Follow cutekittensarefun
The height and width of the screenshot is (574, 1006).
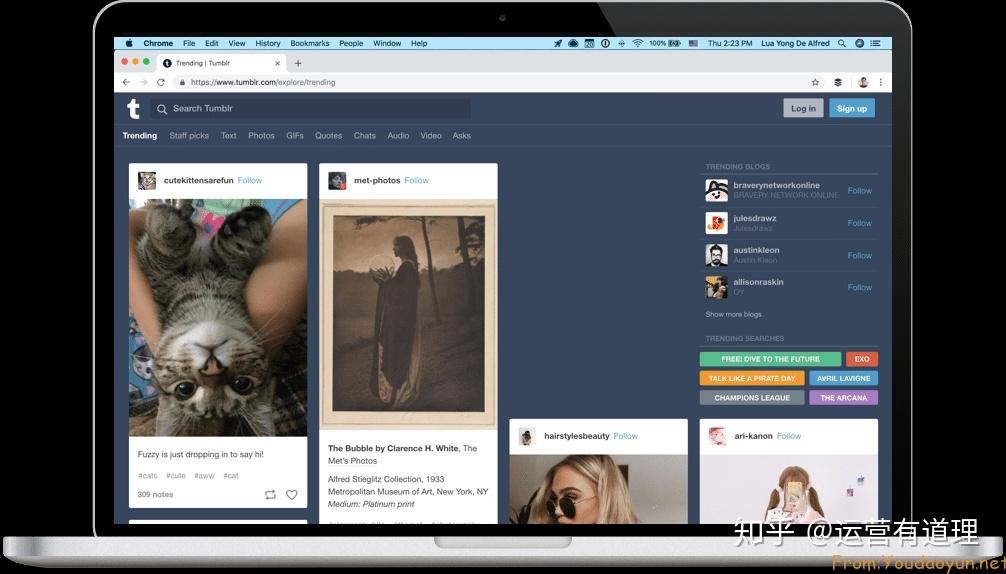coord(250,180)
